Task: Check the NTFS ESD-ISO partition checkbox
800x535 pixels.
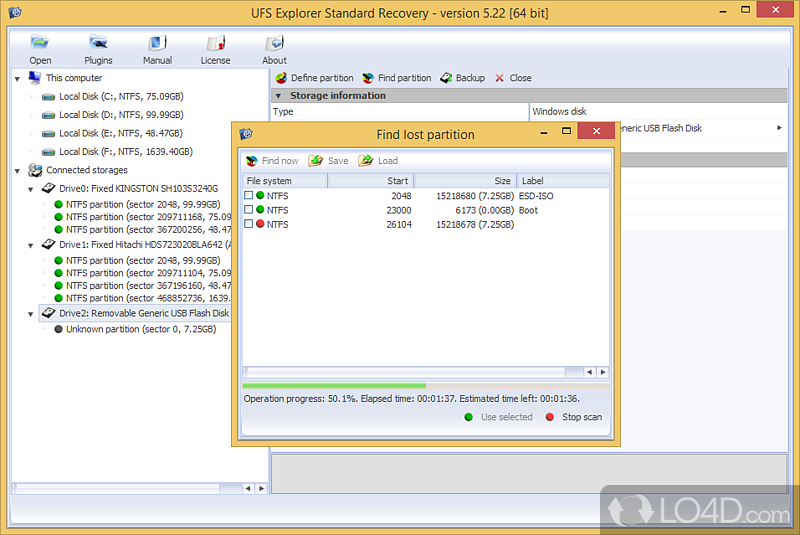Action: (x=248, y=195)
